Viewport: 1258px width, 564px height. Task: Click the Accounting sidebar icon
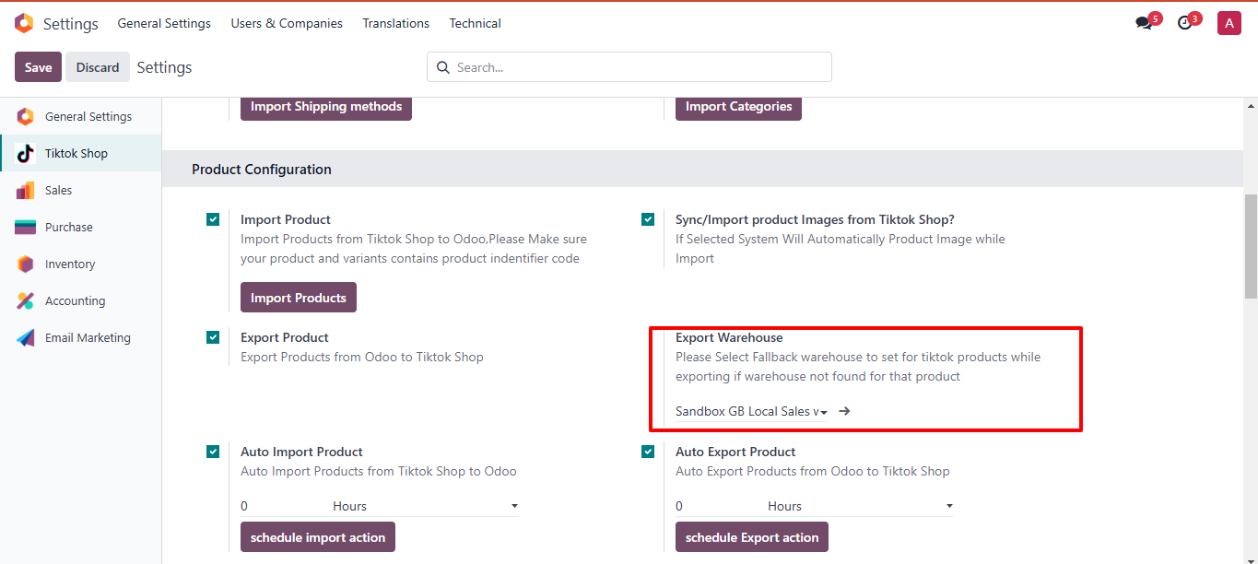pyautogui.click(x=25, y=301)
